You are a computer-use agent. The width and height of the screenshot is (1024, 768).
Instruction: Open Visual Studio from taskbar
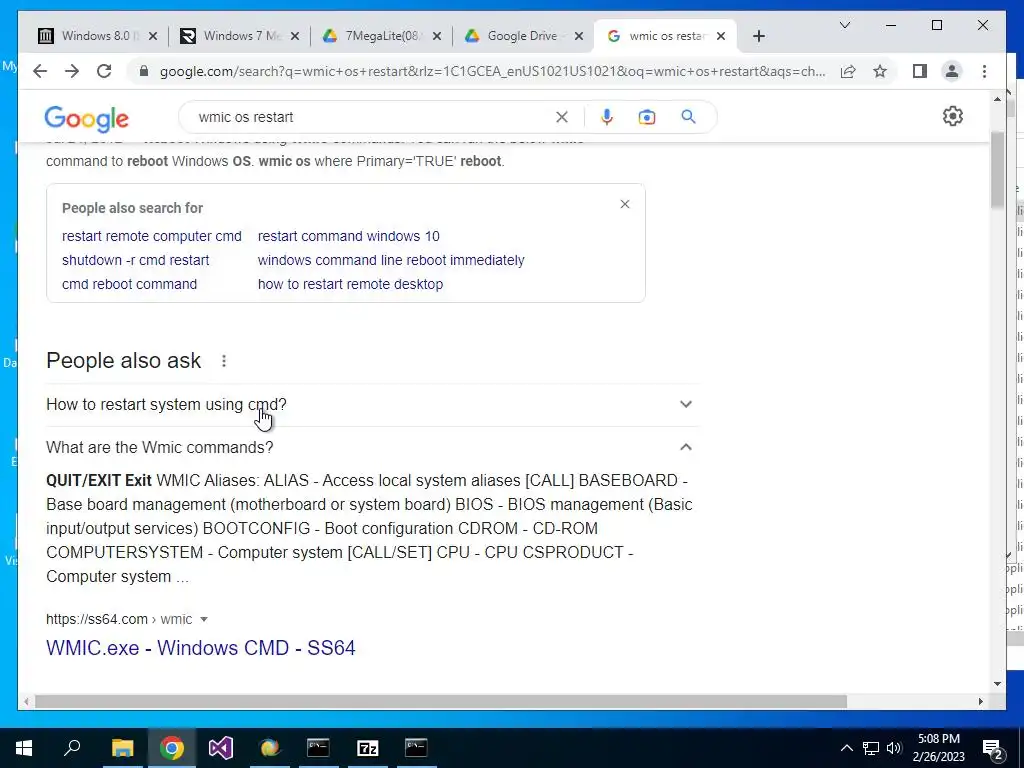(221, 748)
